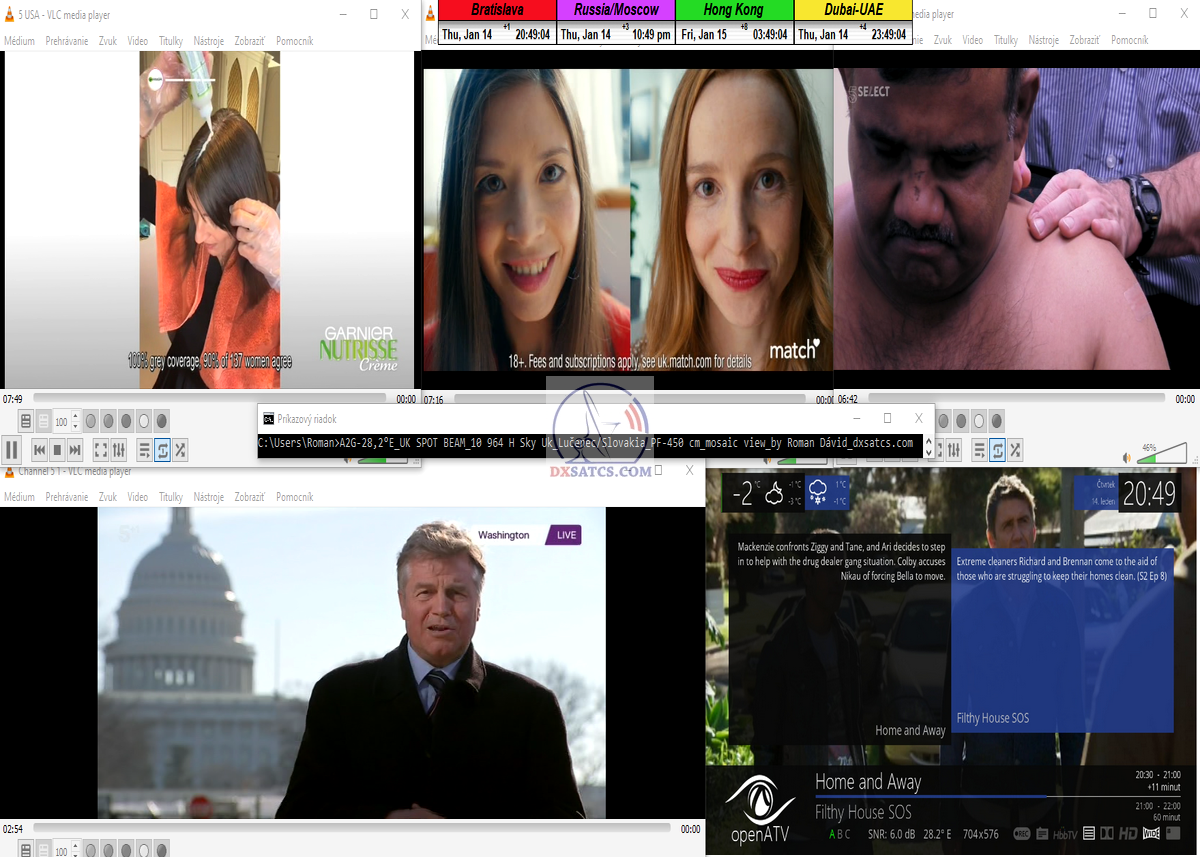Toggle shuffle in the 5 USA player
The width and height of the screenshot is (1200, 857).
180,450
